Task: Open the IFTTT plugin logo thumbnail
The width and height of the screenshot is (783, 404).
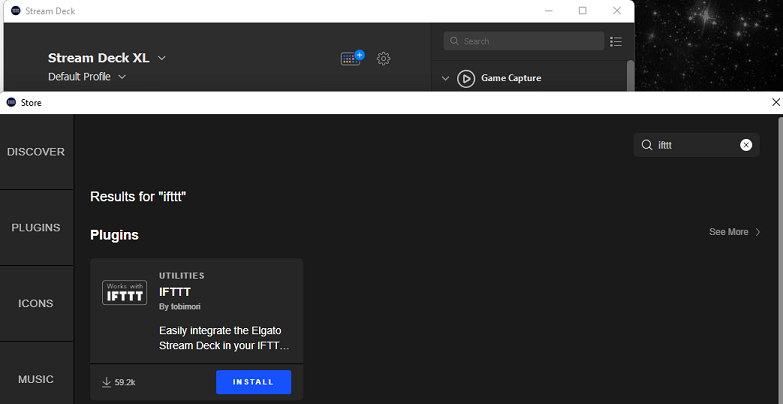Action: tap(124, 292)
